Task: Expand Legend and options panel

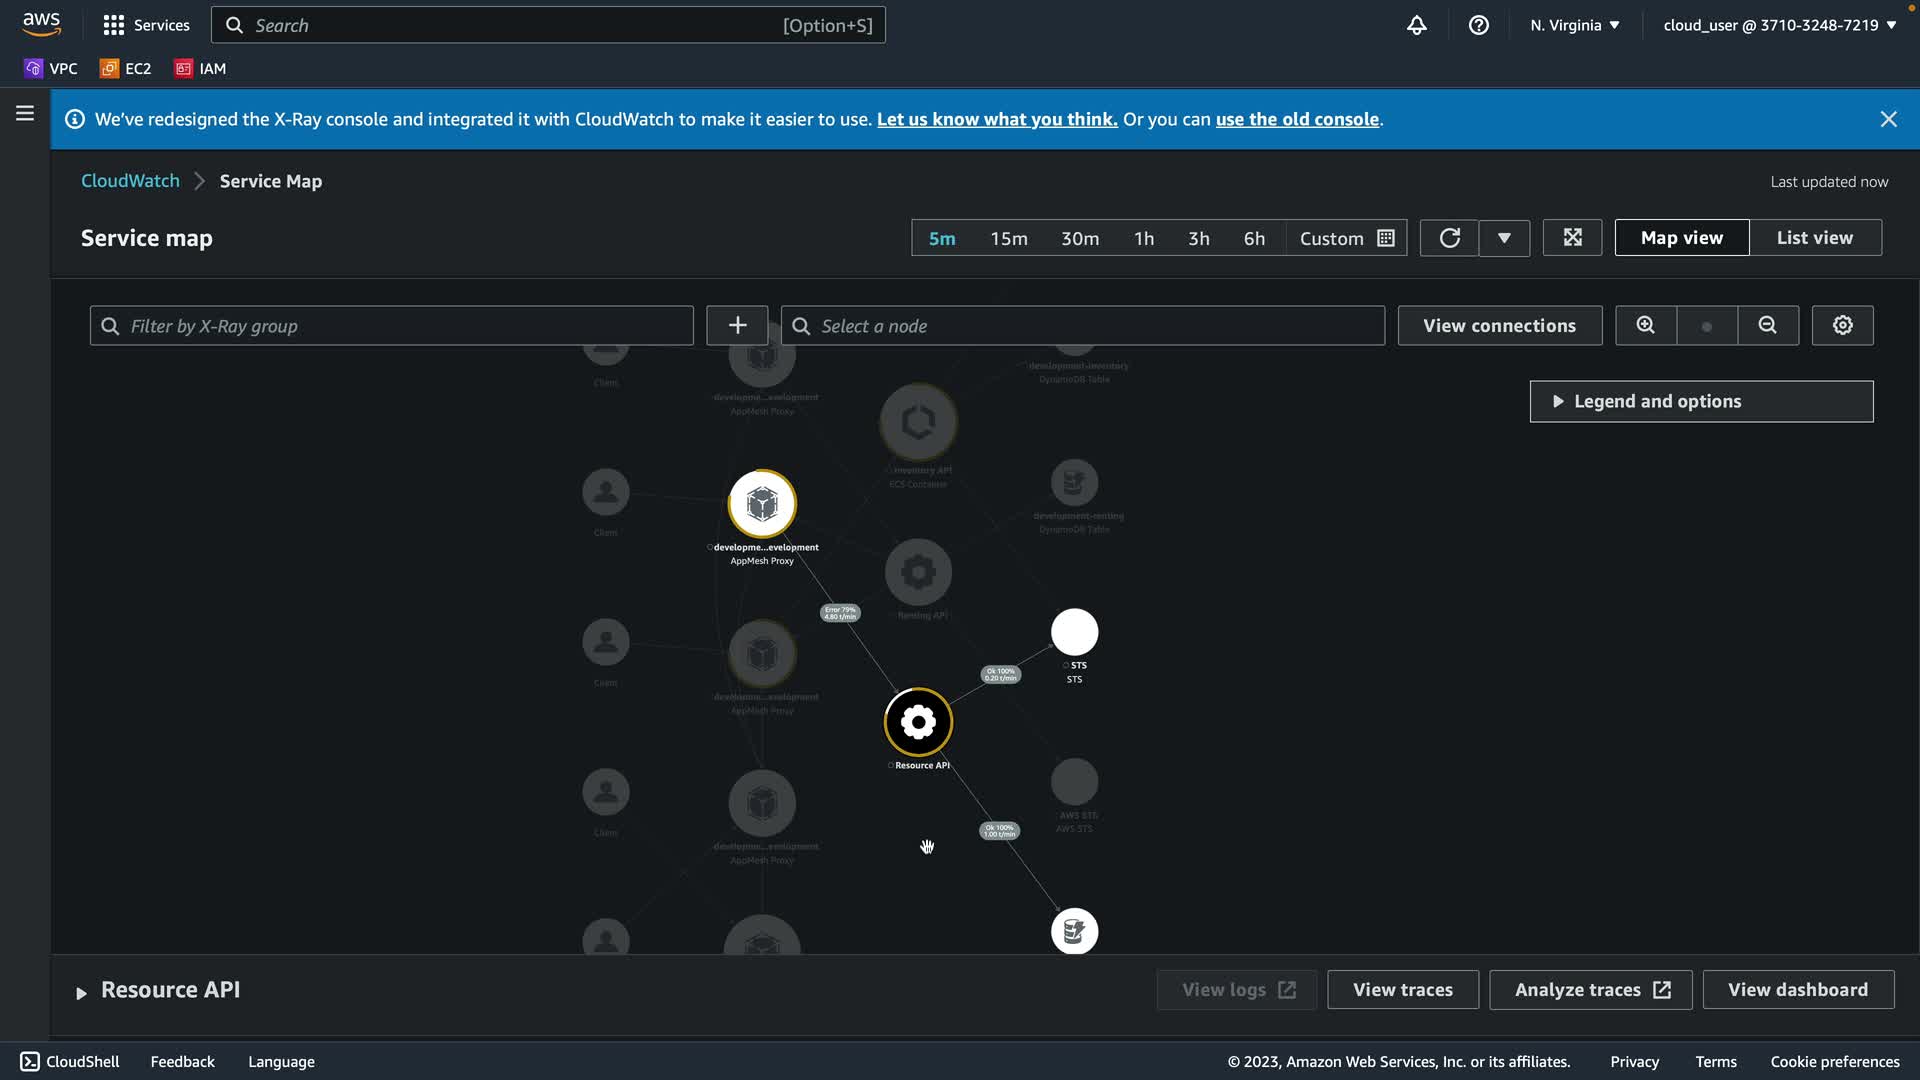Action: pos(1700,402)
